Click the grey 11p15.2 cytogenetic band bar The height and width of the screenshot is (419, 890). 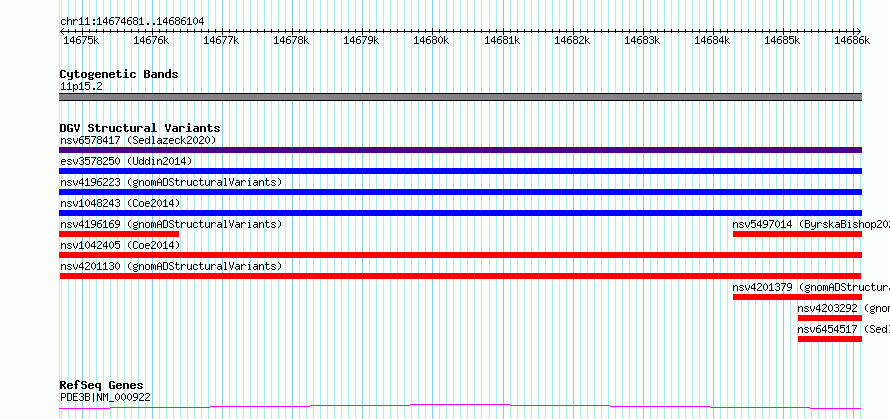(x=461, y=97)
